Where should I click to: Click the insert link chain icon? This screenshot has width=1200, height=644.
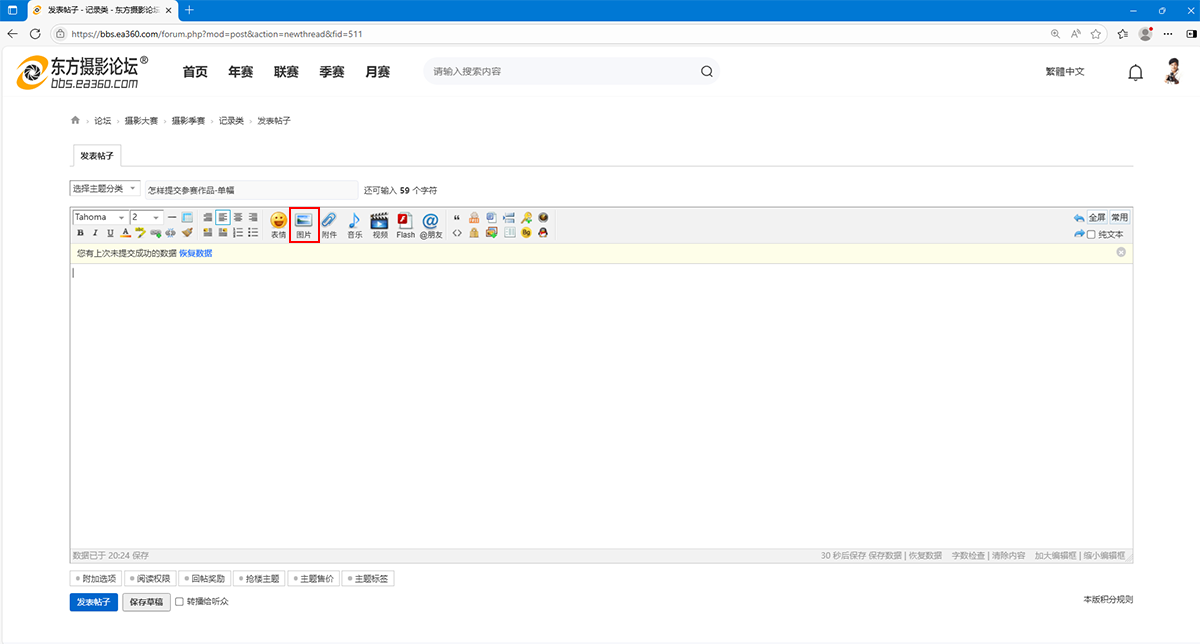pyautogui.click(x=156, y=233)
